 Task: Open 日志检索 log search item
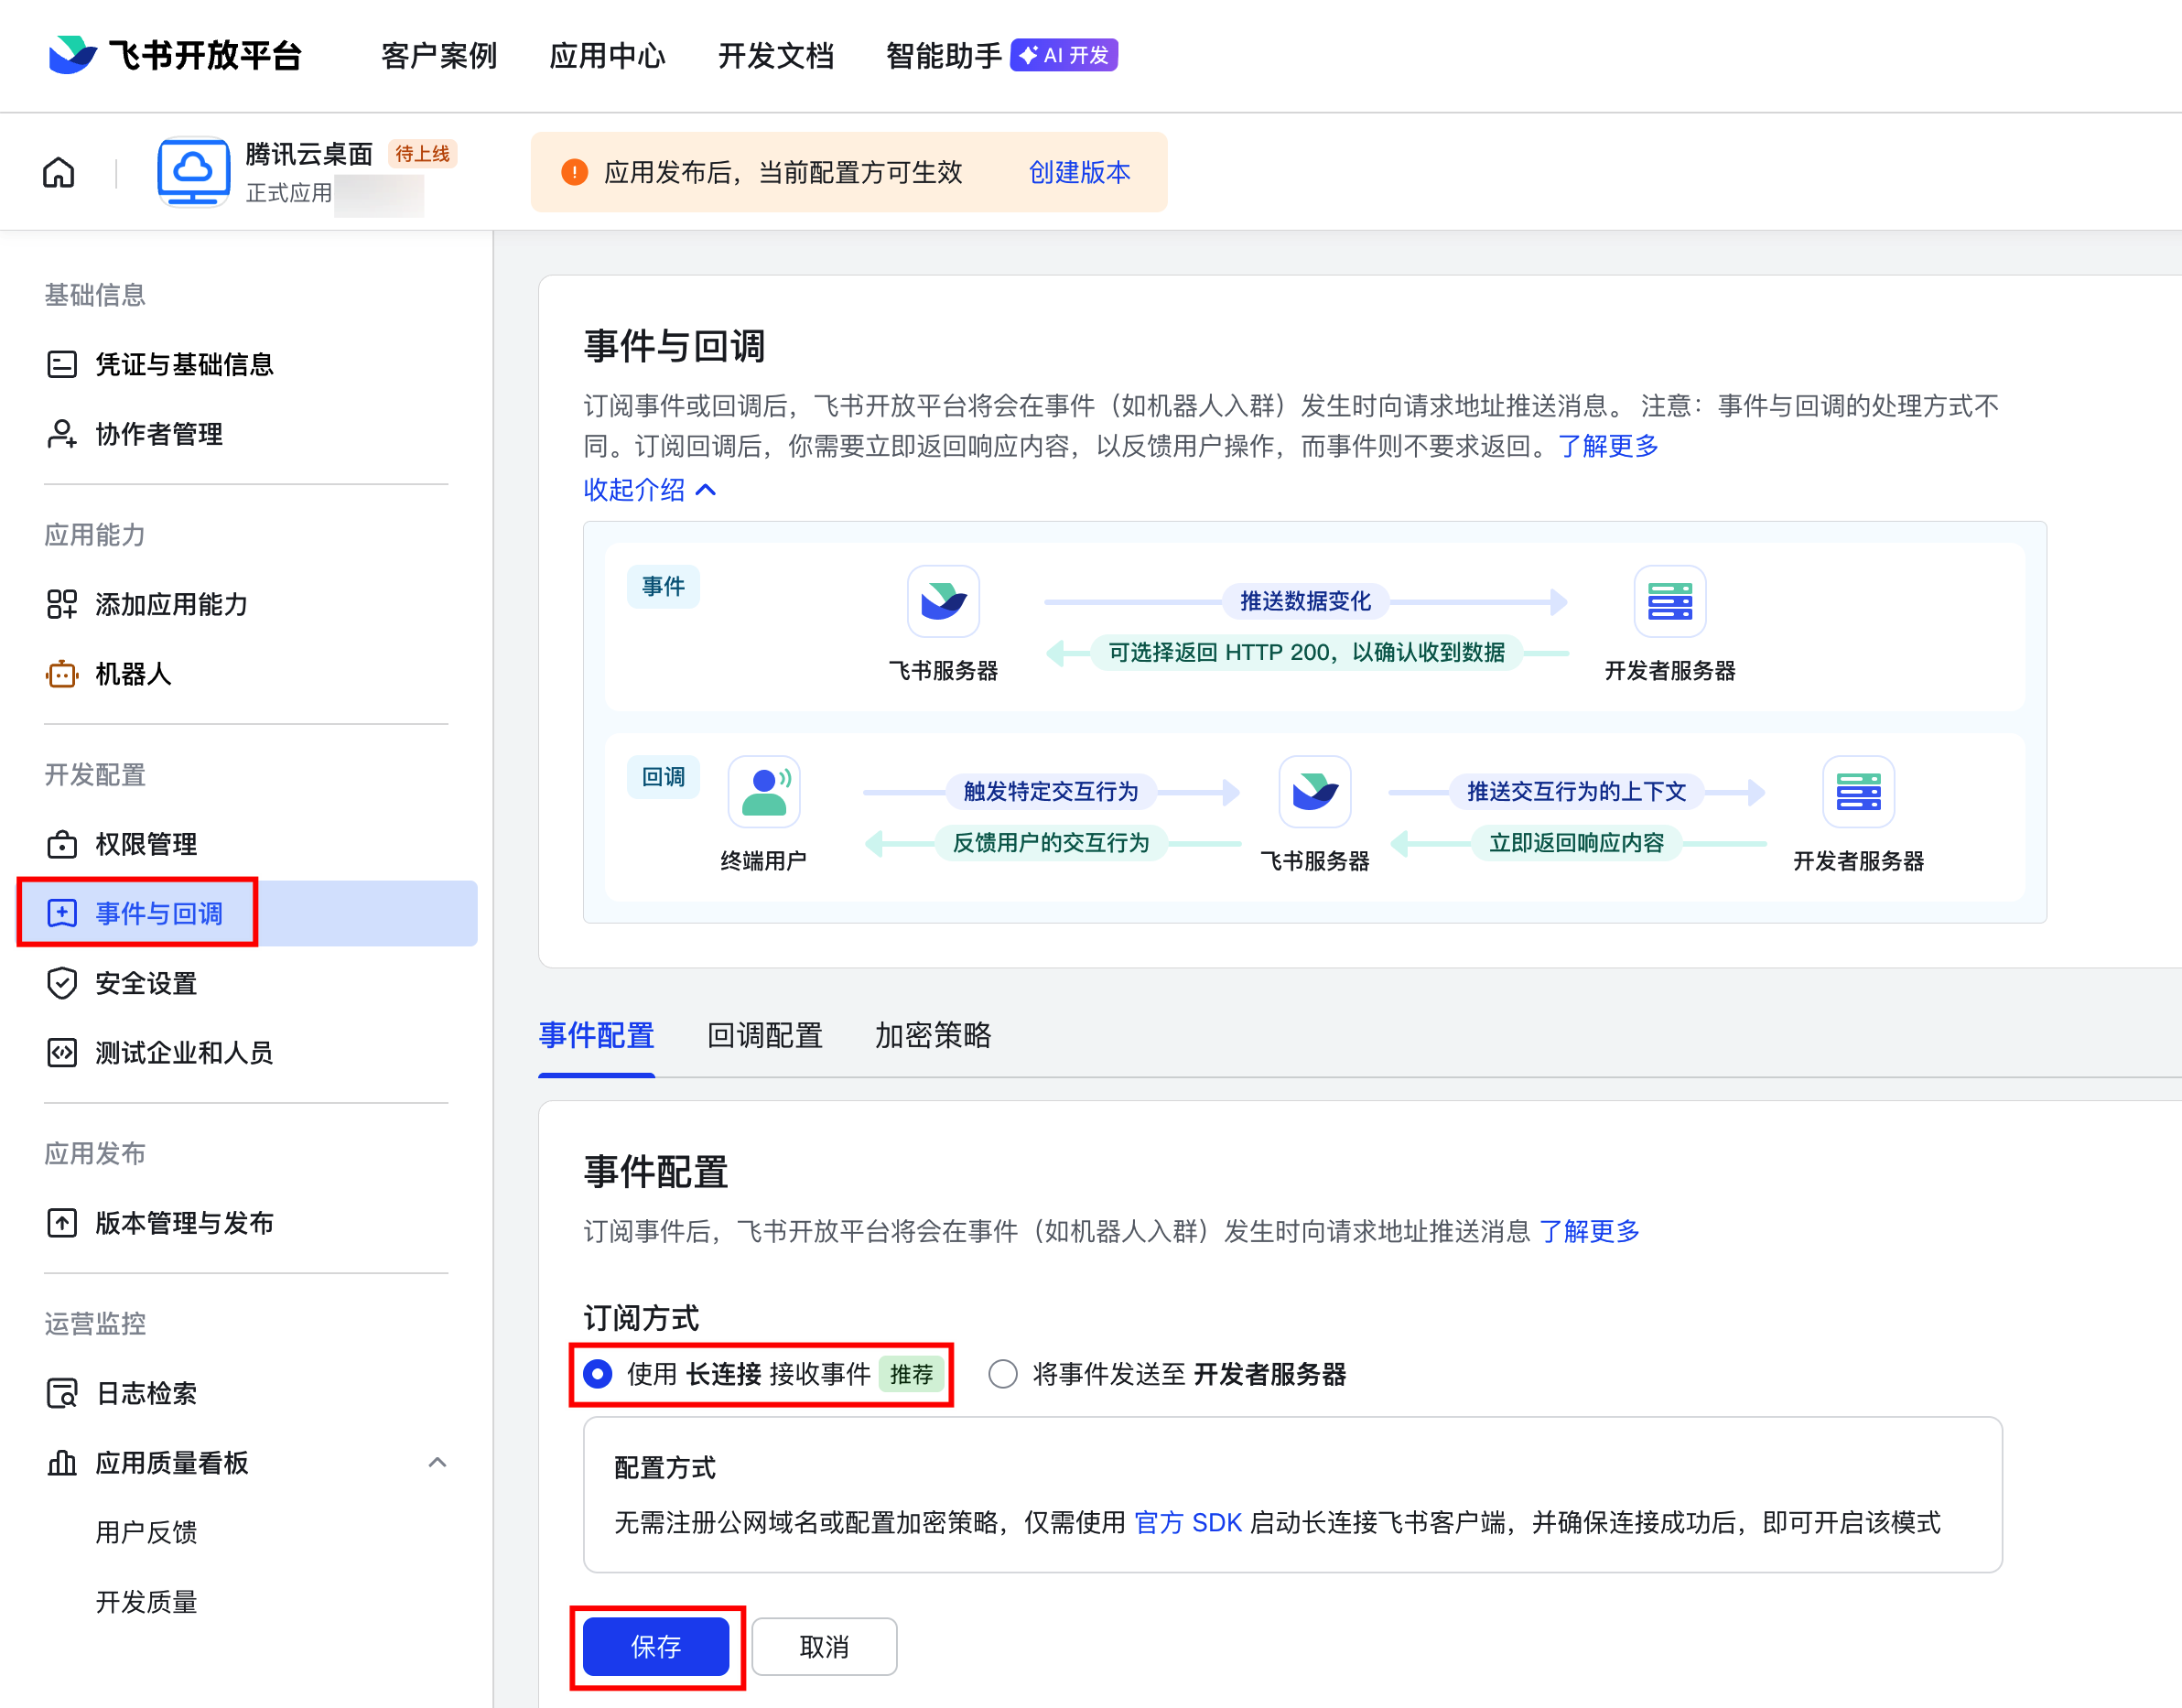(x=146, y=1393)
